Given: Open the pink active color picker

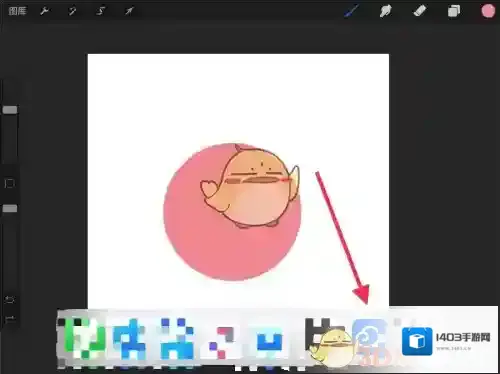Looking at the screenshot, I should (x=488, y=11).
